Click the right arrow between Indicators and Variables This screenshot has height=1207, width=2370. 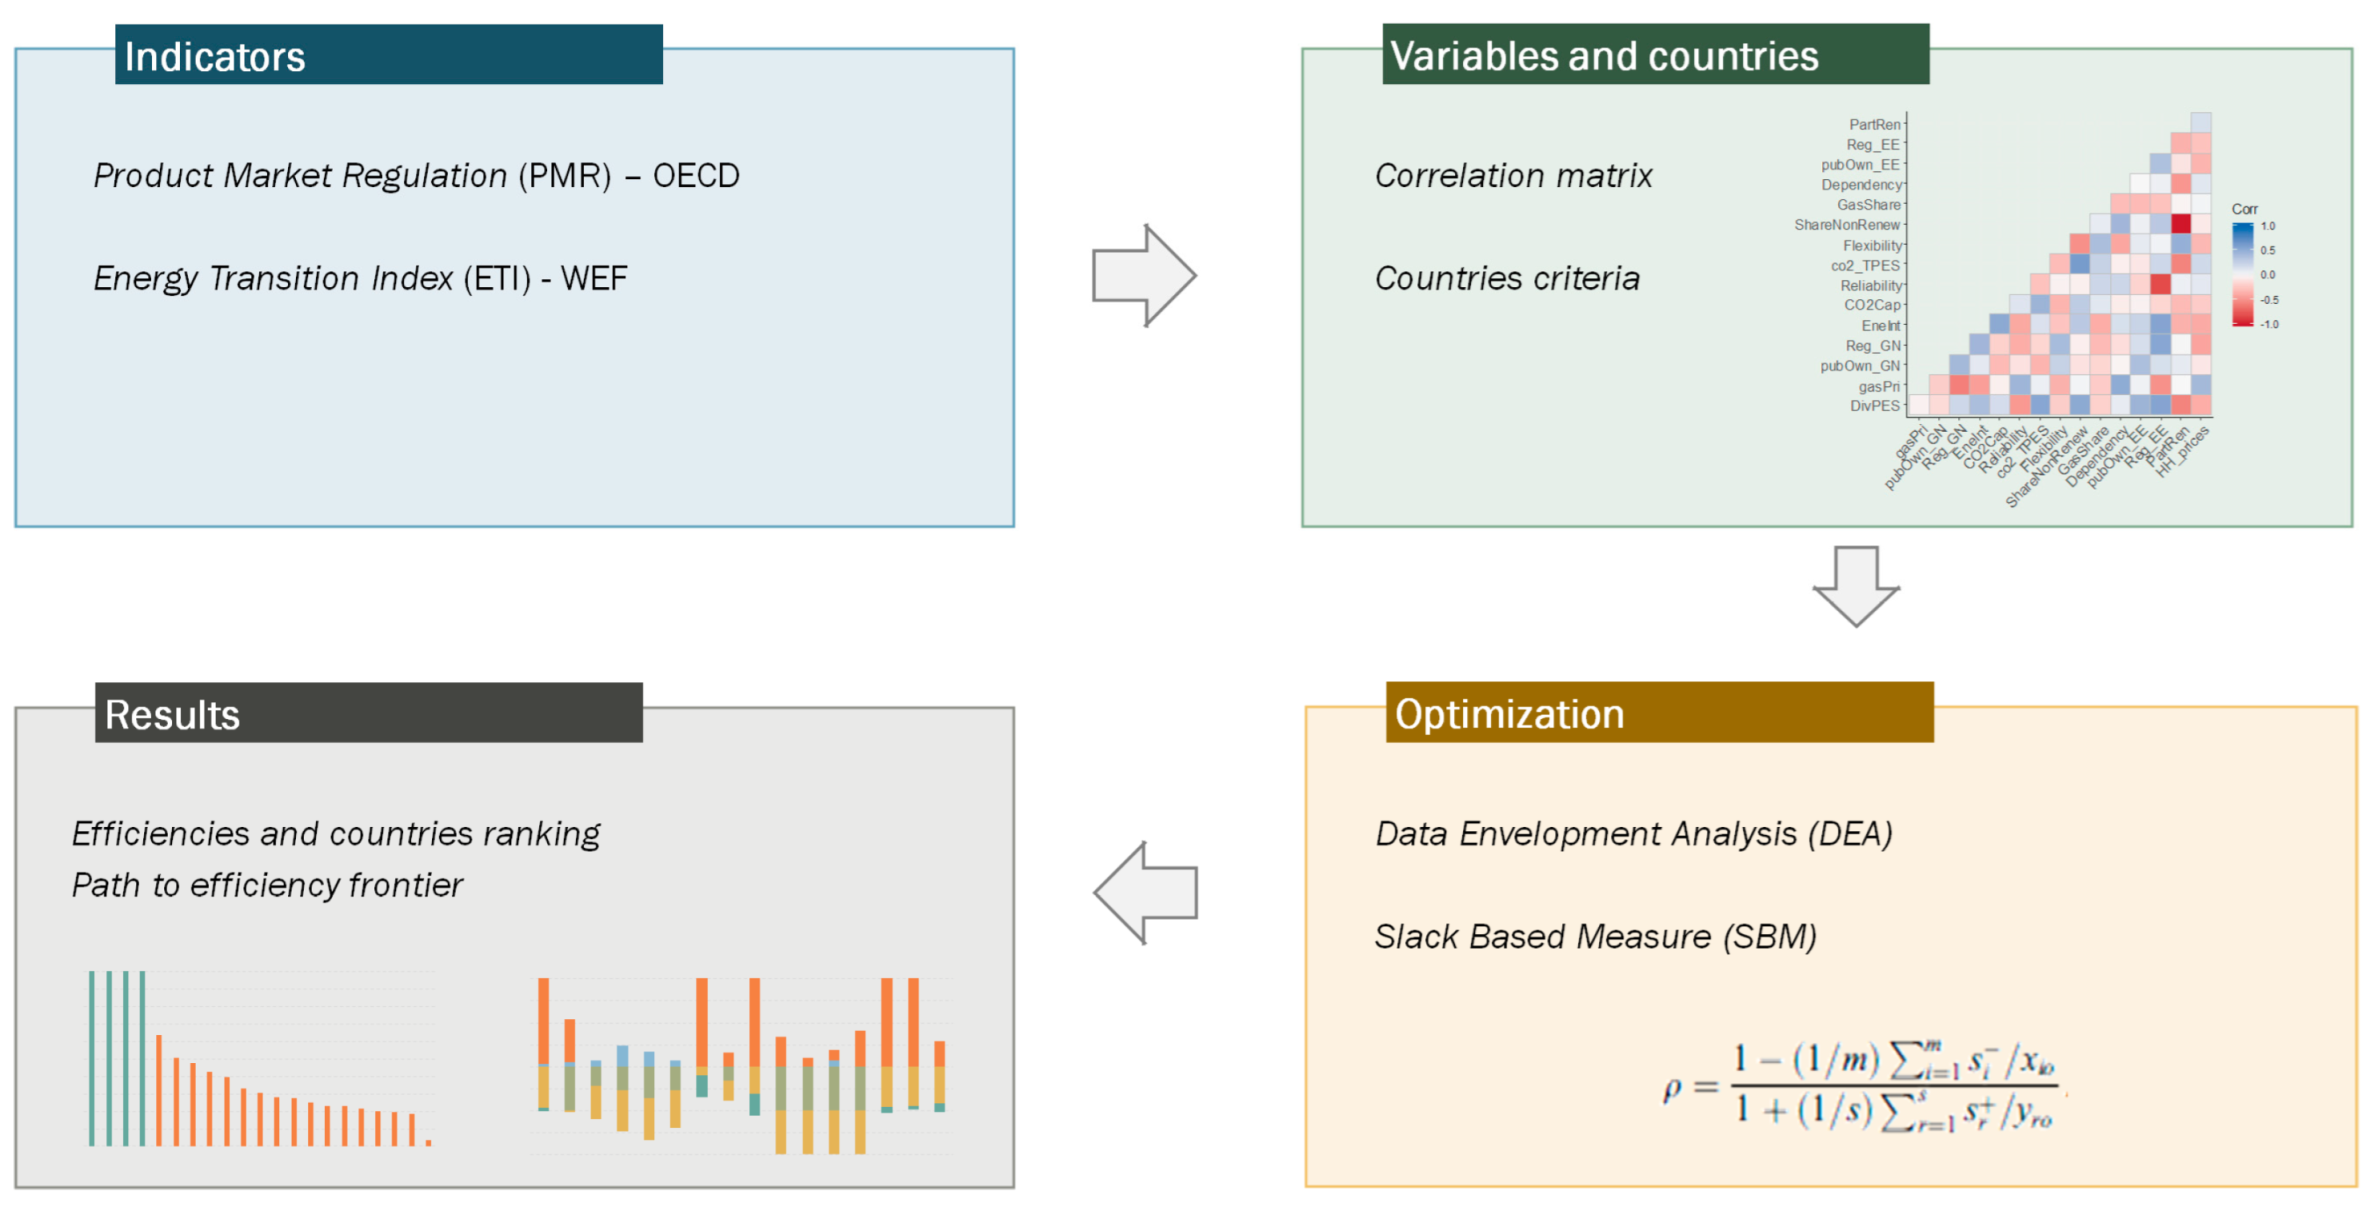[1143, 275]
